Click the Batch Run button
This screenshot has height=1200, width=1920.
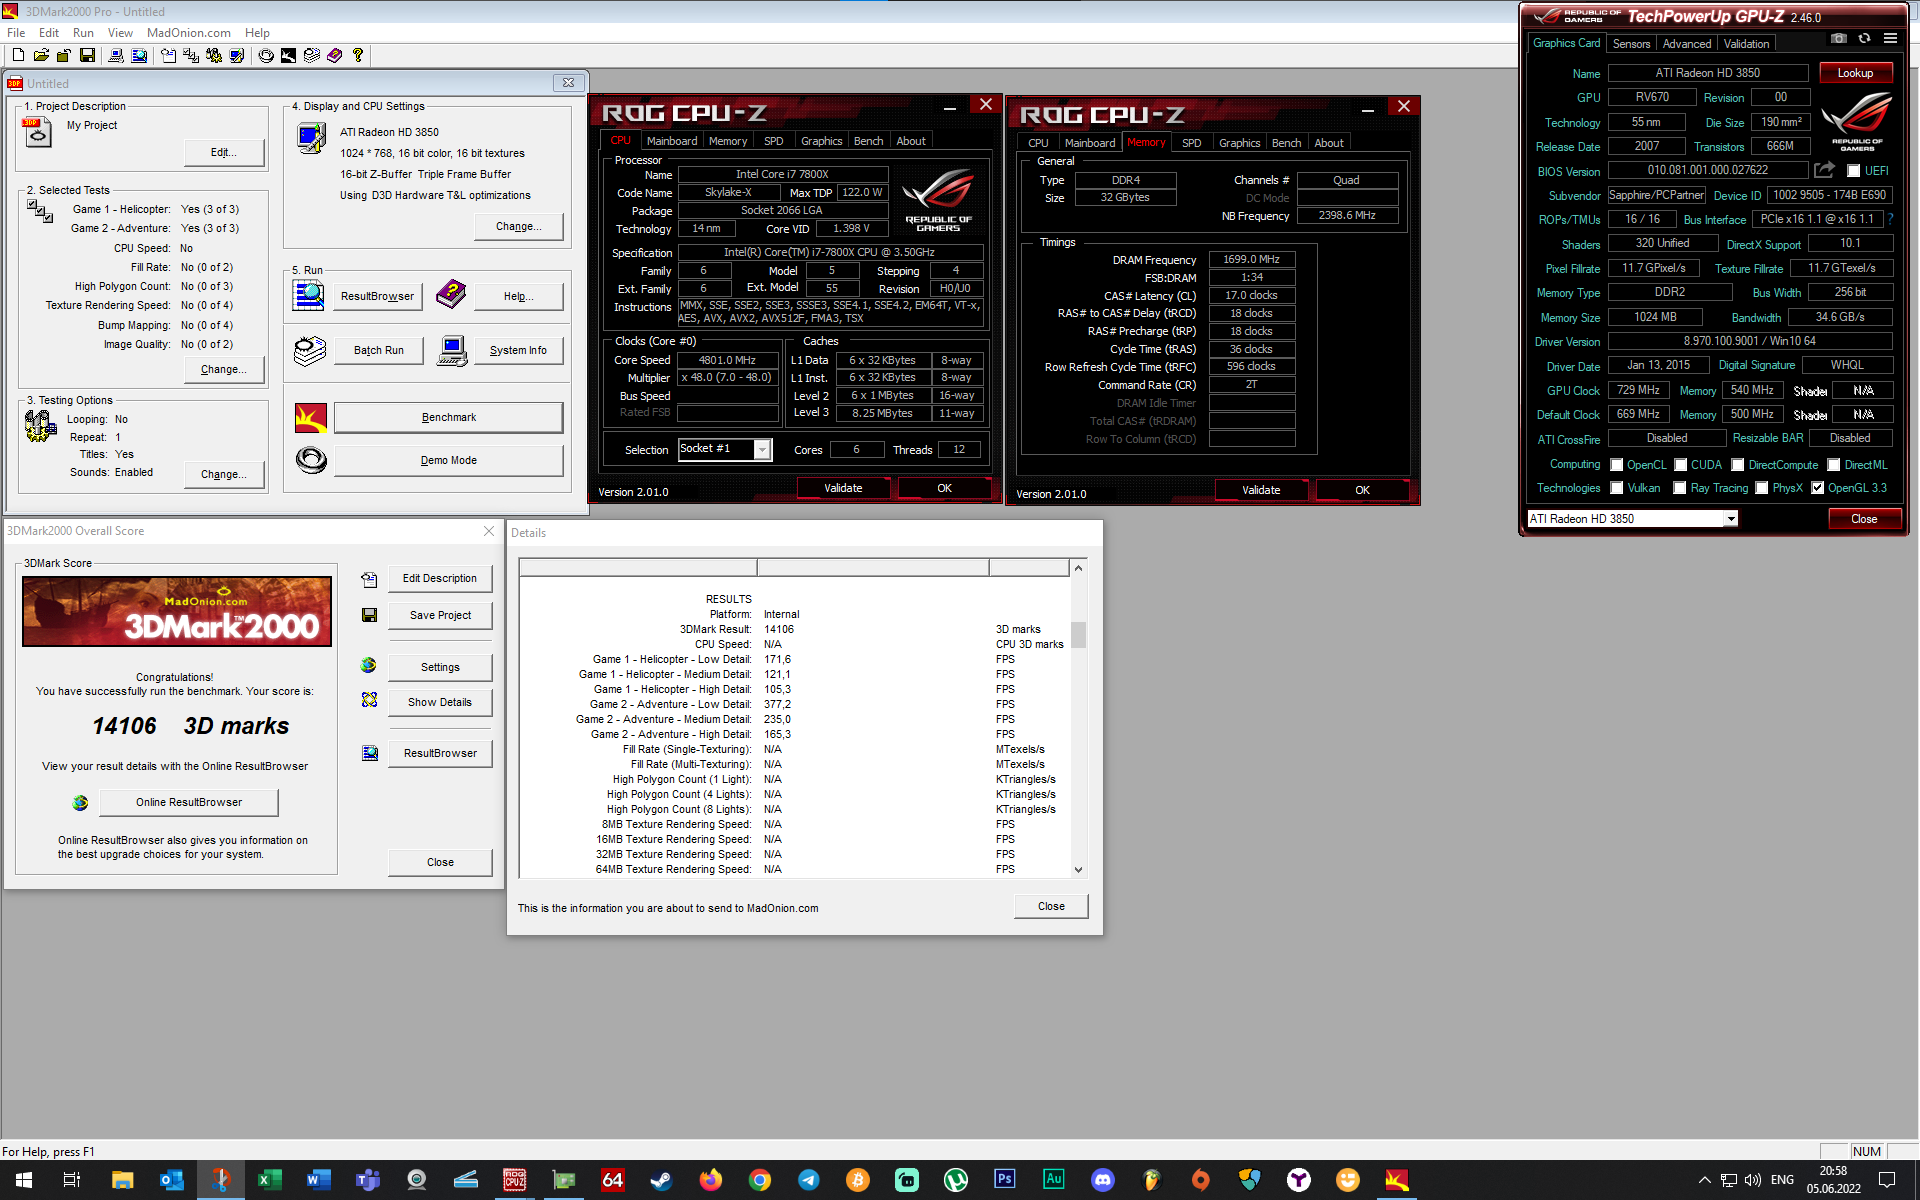tap(379, 350)
